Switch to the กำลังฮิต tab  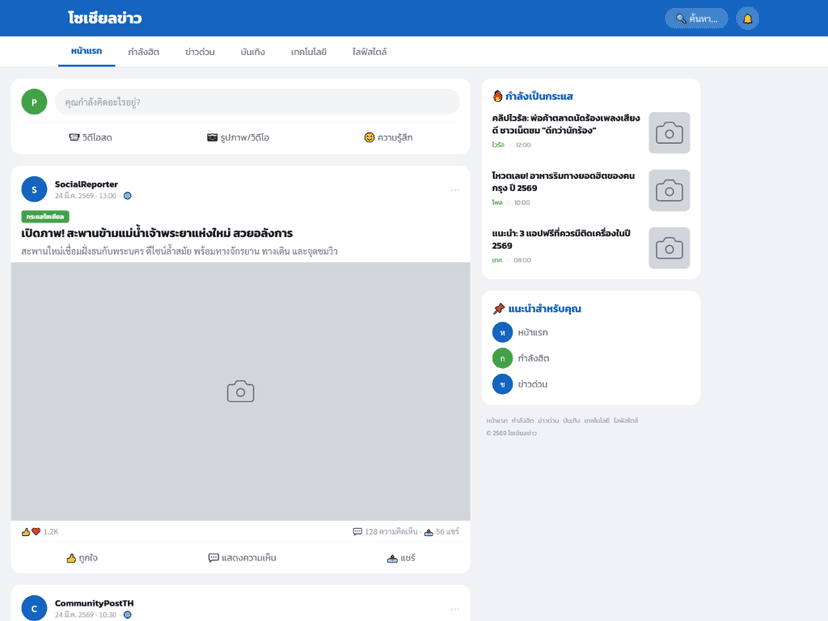click(144, 52)
